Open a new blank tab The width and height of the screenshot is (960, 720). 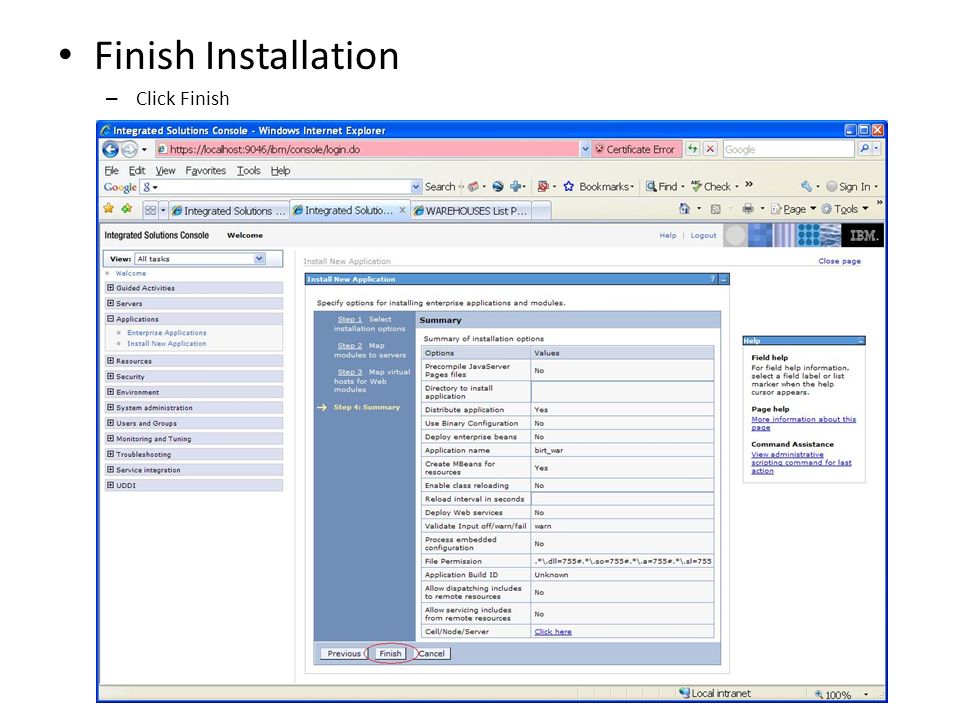(541, 211)
